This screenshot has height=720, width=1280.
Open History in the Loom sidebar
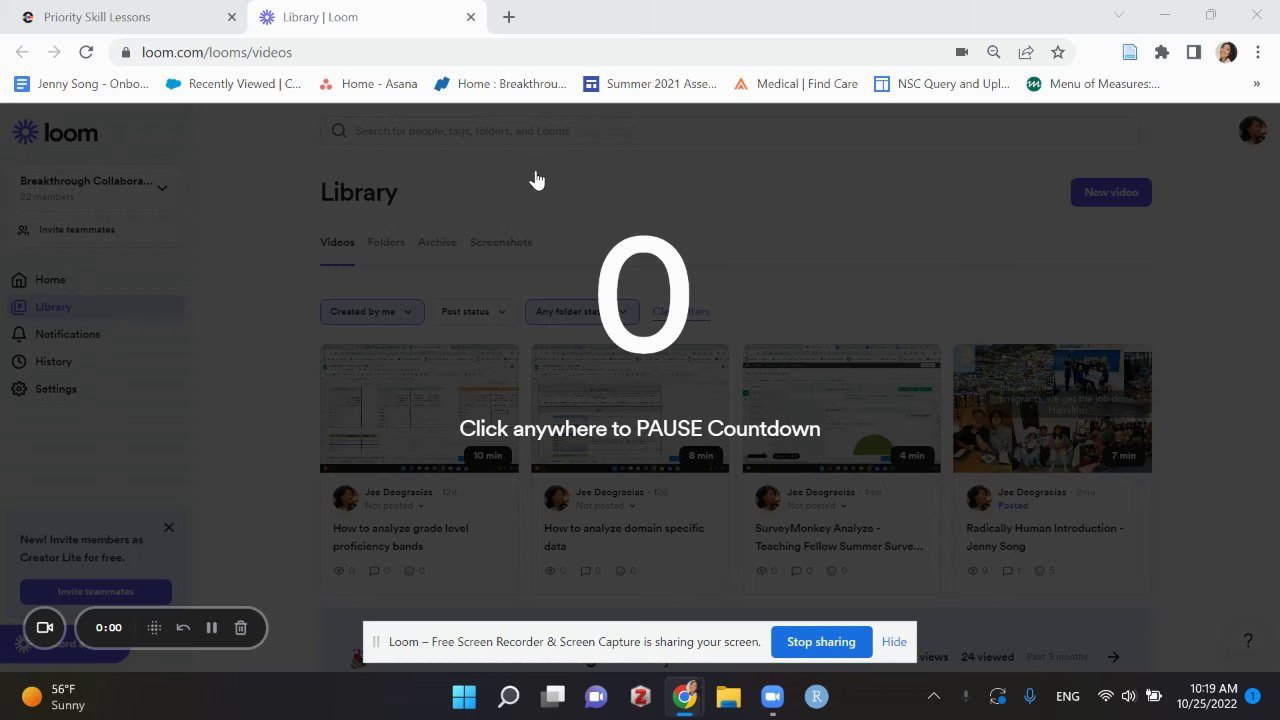(53, 361)
